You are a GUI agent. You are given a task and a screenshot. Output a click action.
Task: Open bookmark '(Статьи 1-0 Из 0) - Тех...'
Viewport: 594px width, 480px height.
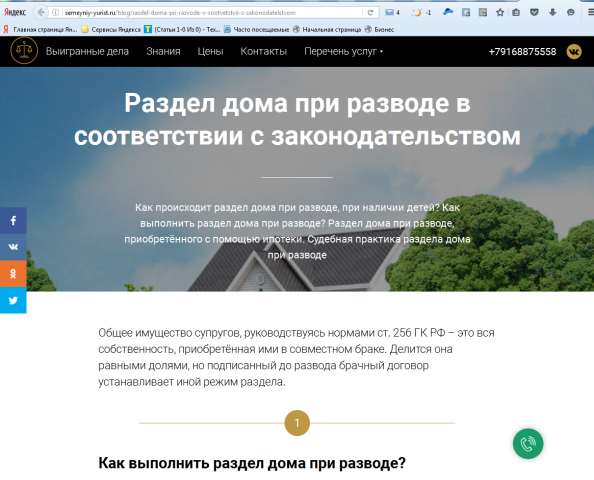pos(182,29)
